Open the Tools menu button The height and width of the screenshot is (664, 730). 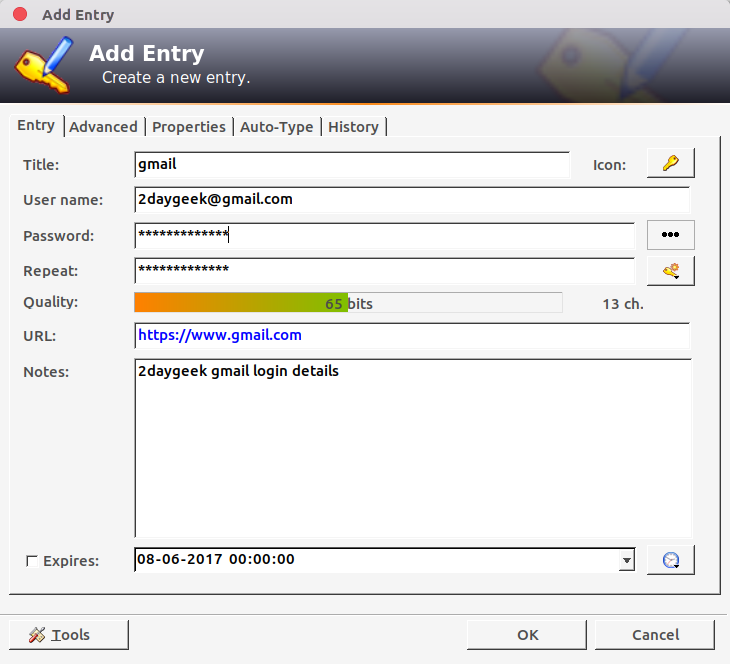(69, 635)
